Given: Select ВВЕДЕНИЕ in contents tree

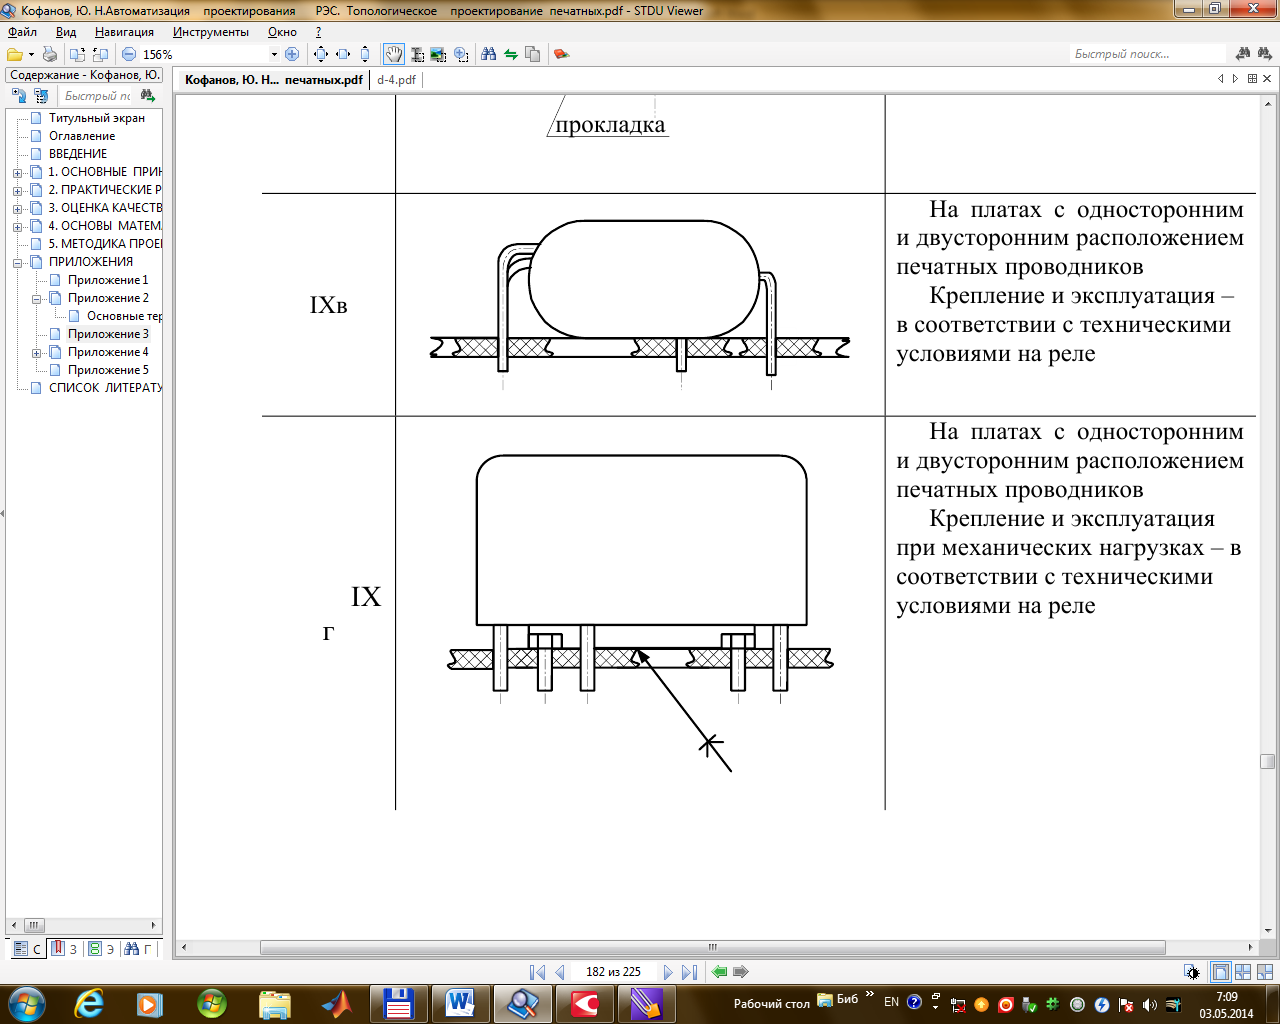Looking at the screenshot, I should tap(78, 154).
